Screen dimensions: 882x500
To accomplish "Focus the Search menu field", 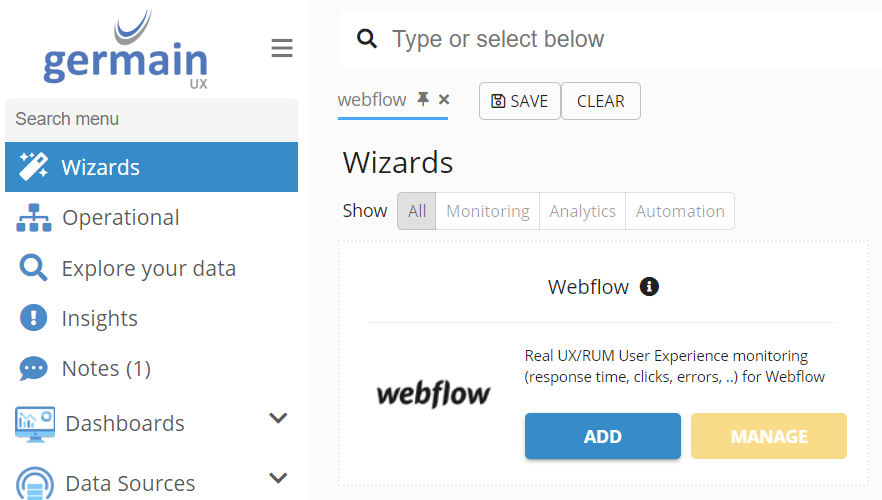I will coord(151,119).
